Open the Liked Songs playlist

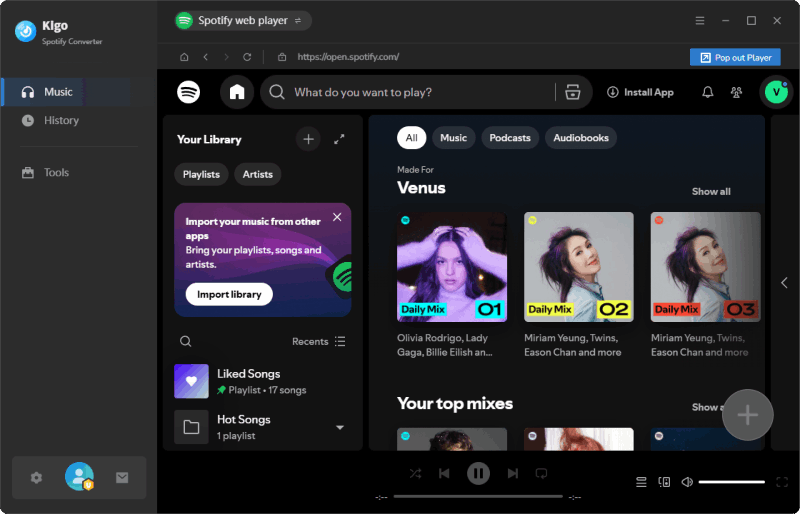262,381
